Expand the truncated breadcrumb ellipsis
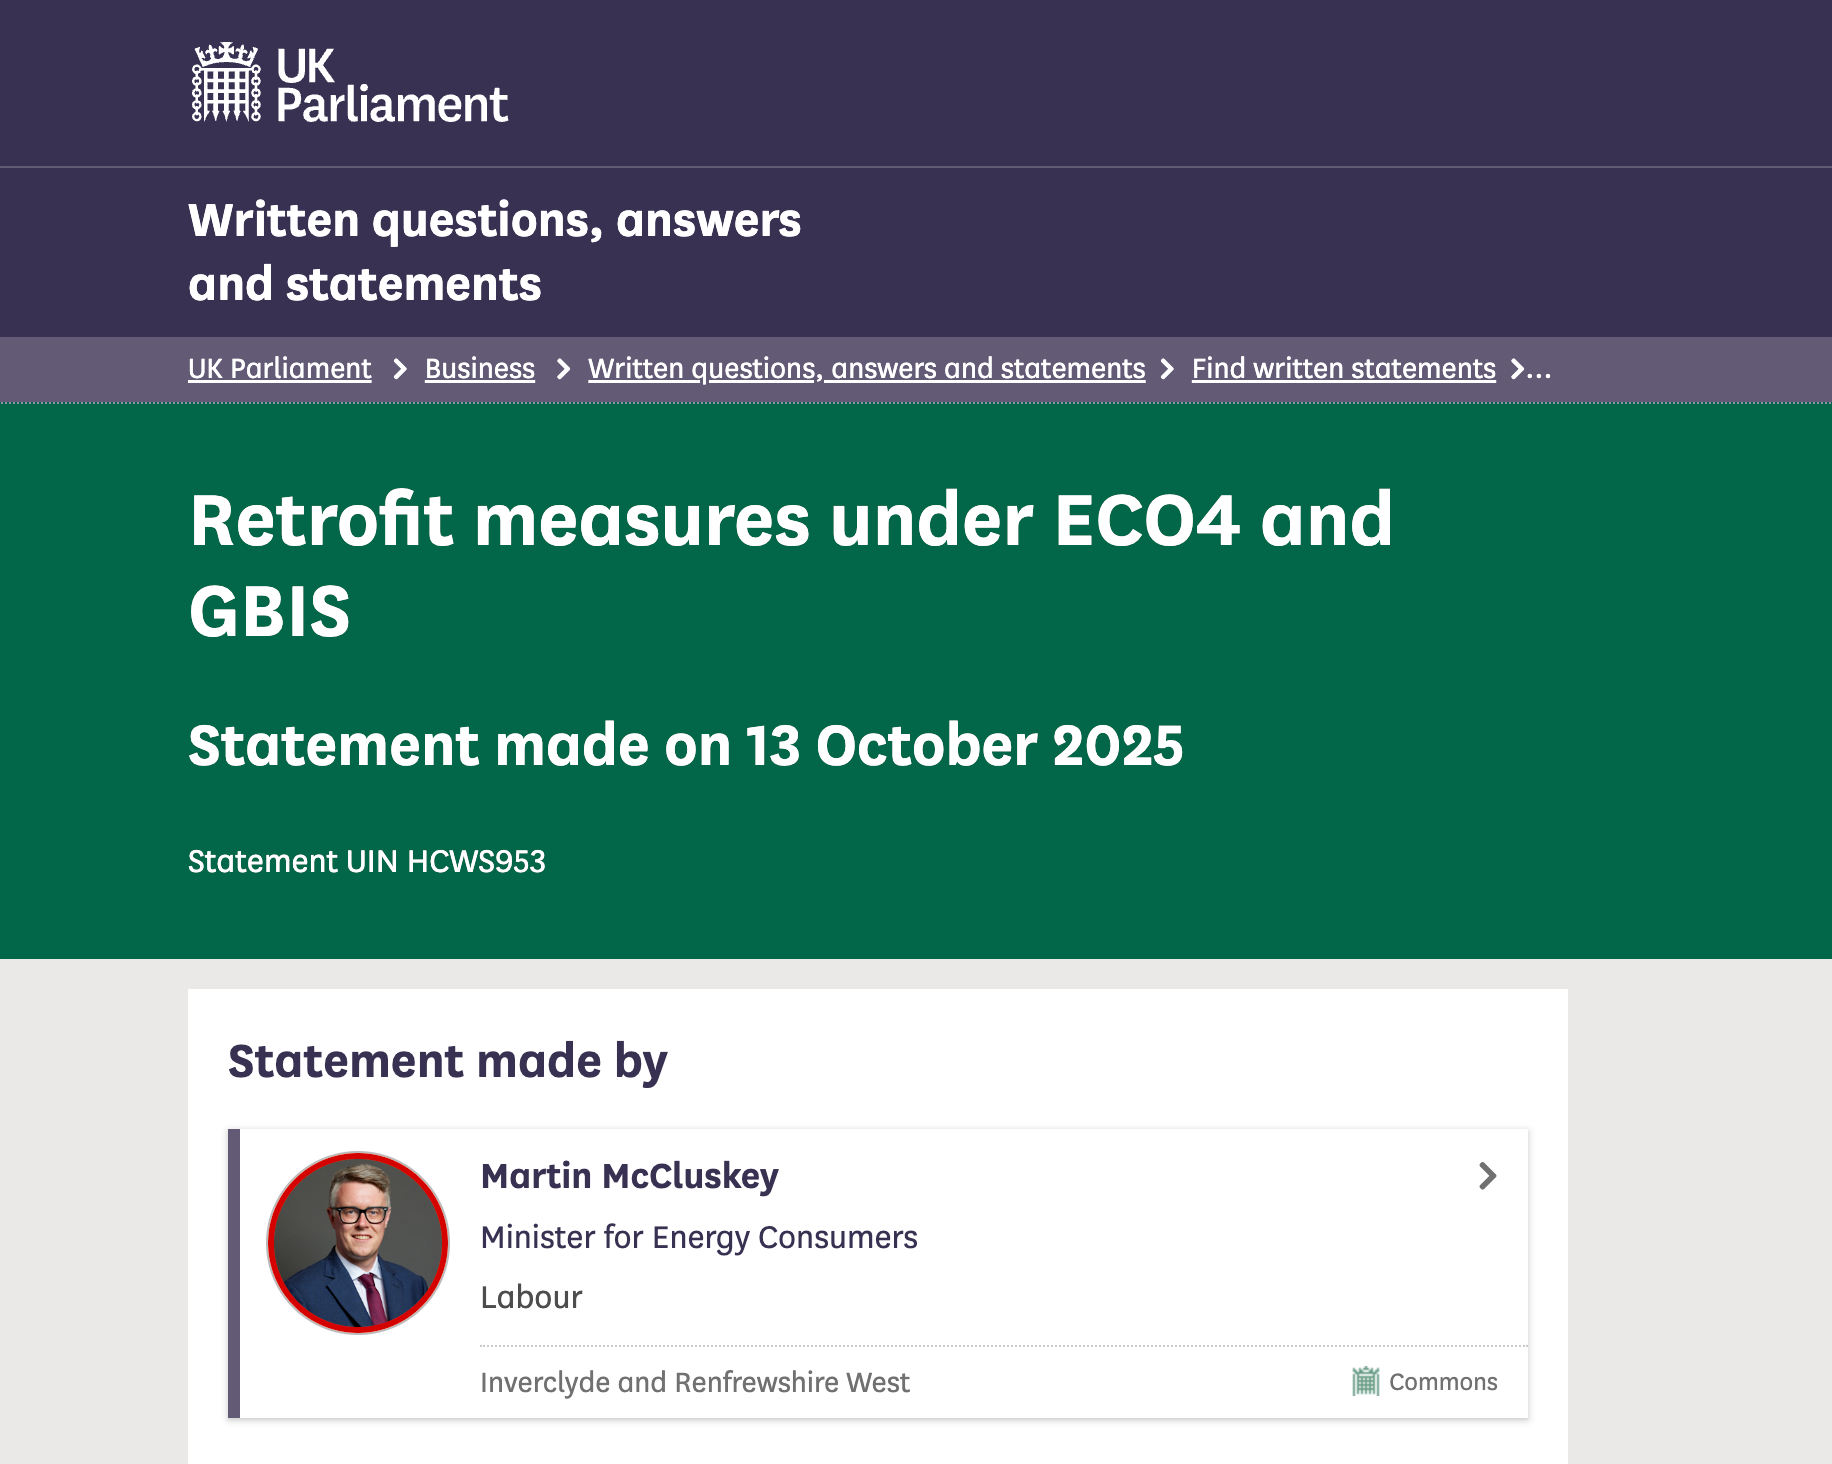The image size is (1832, 1464). coord(1540,370)
